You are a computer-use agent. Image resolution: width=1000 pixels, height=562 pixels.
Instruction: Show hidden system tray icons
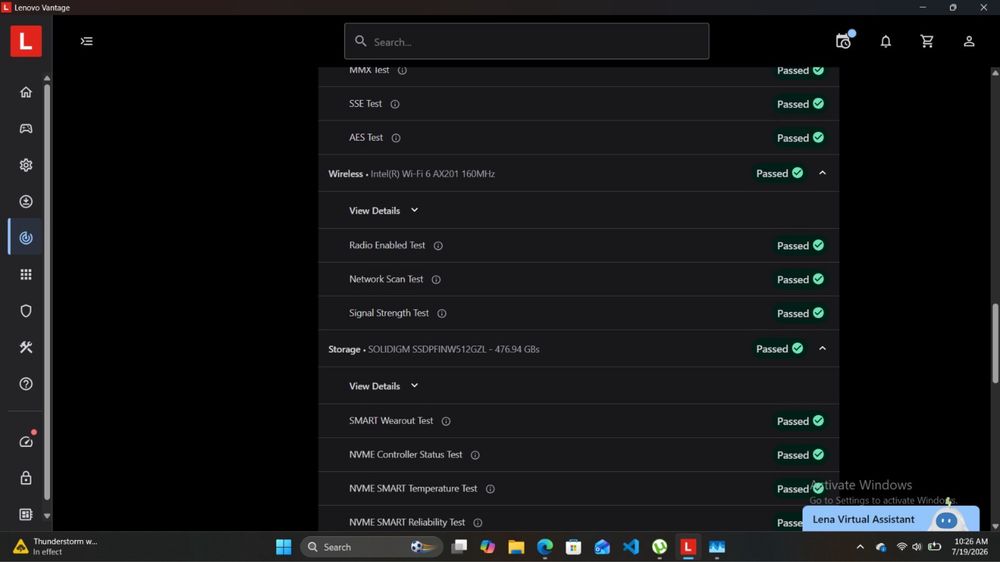[x=860, y=547]
